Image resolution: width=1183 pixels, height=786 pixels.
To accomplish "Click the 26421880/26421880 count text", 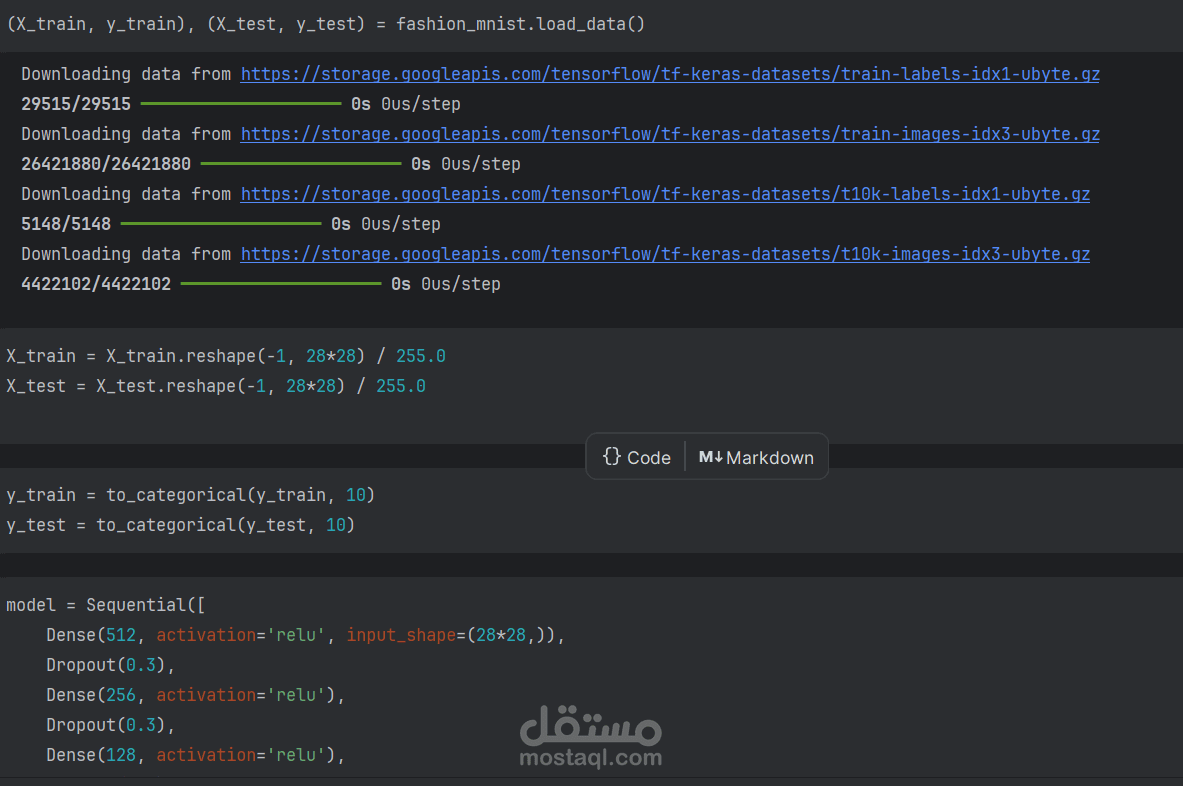I will 106,164.
